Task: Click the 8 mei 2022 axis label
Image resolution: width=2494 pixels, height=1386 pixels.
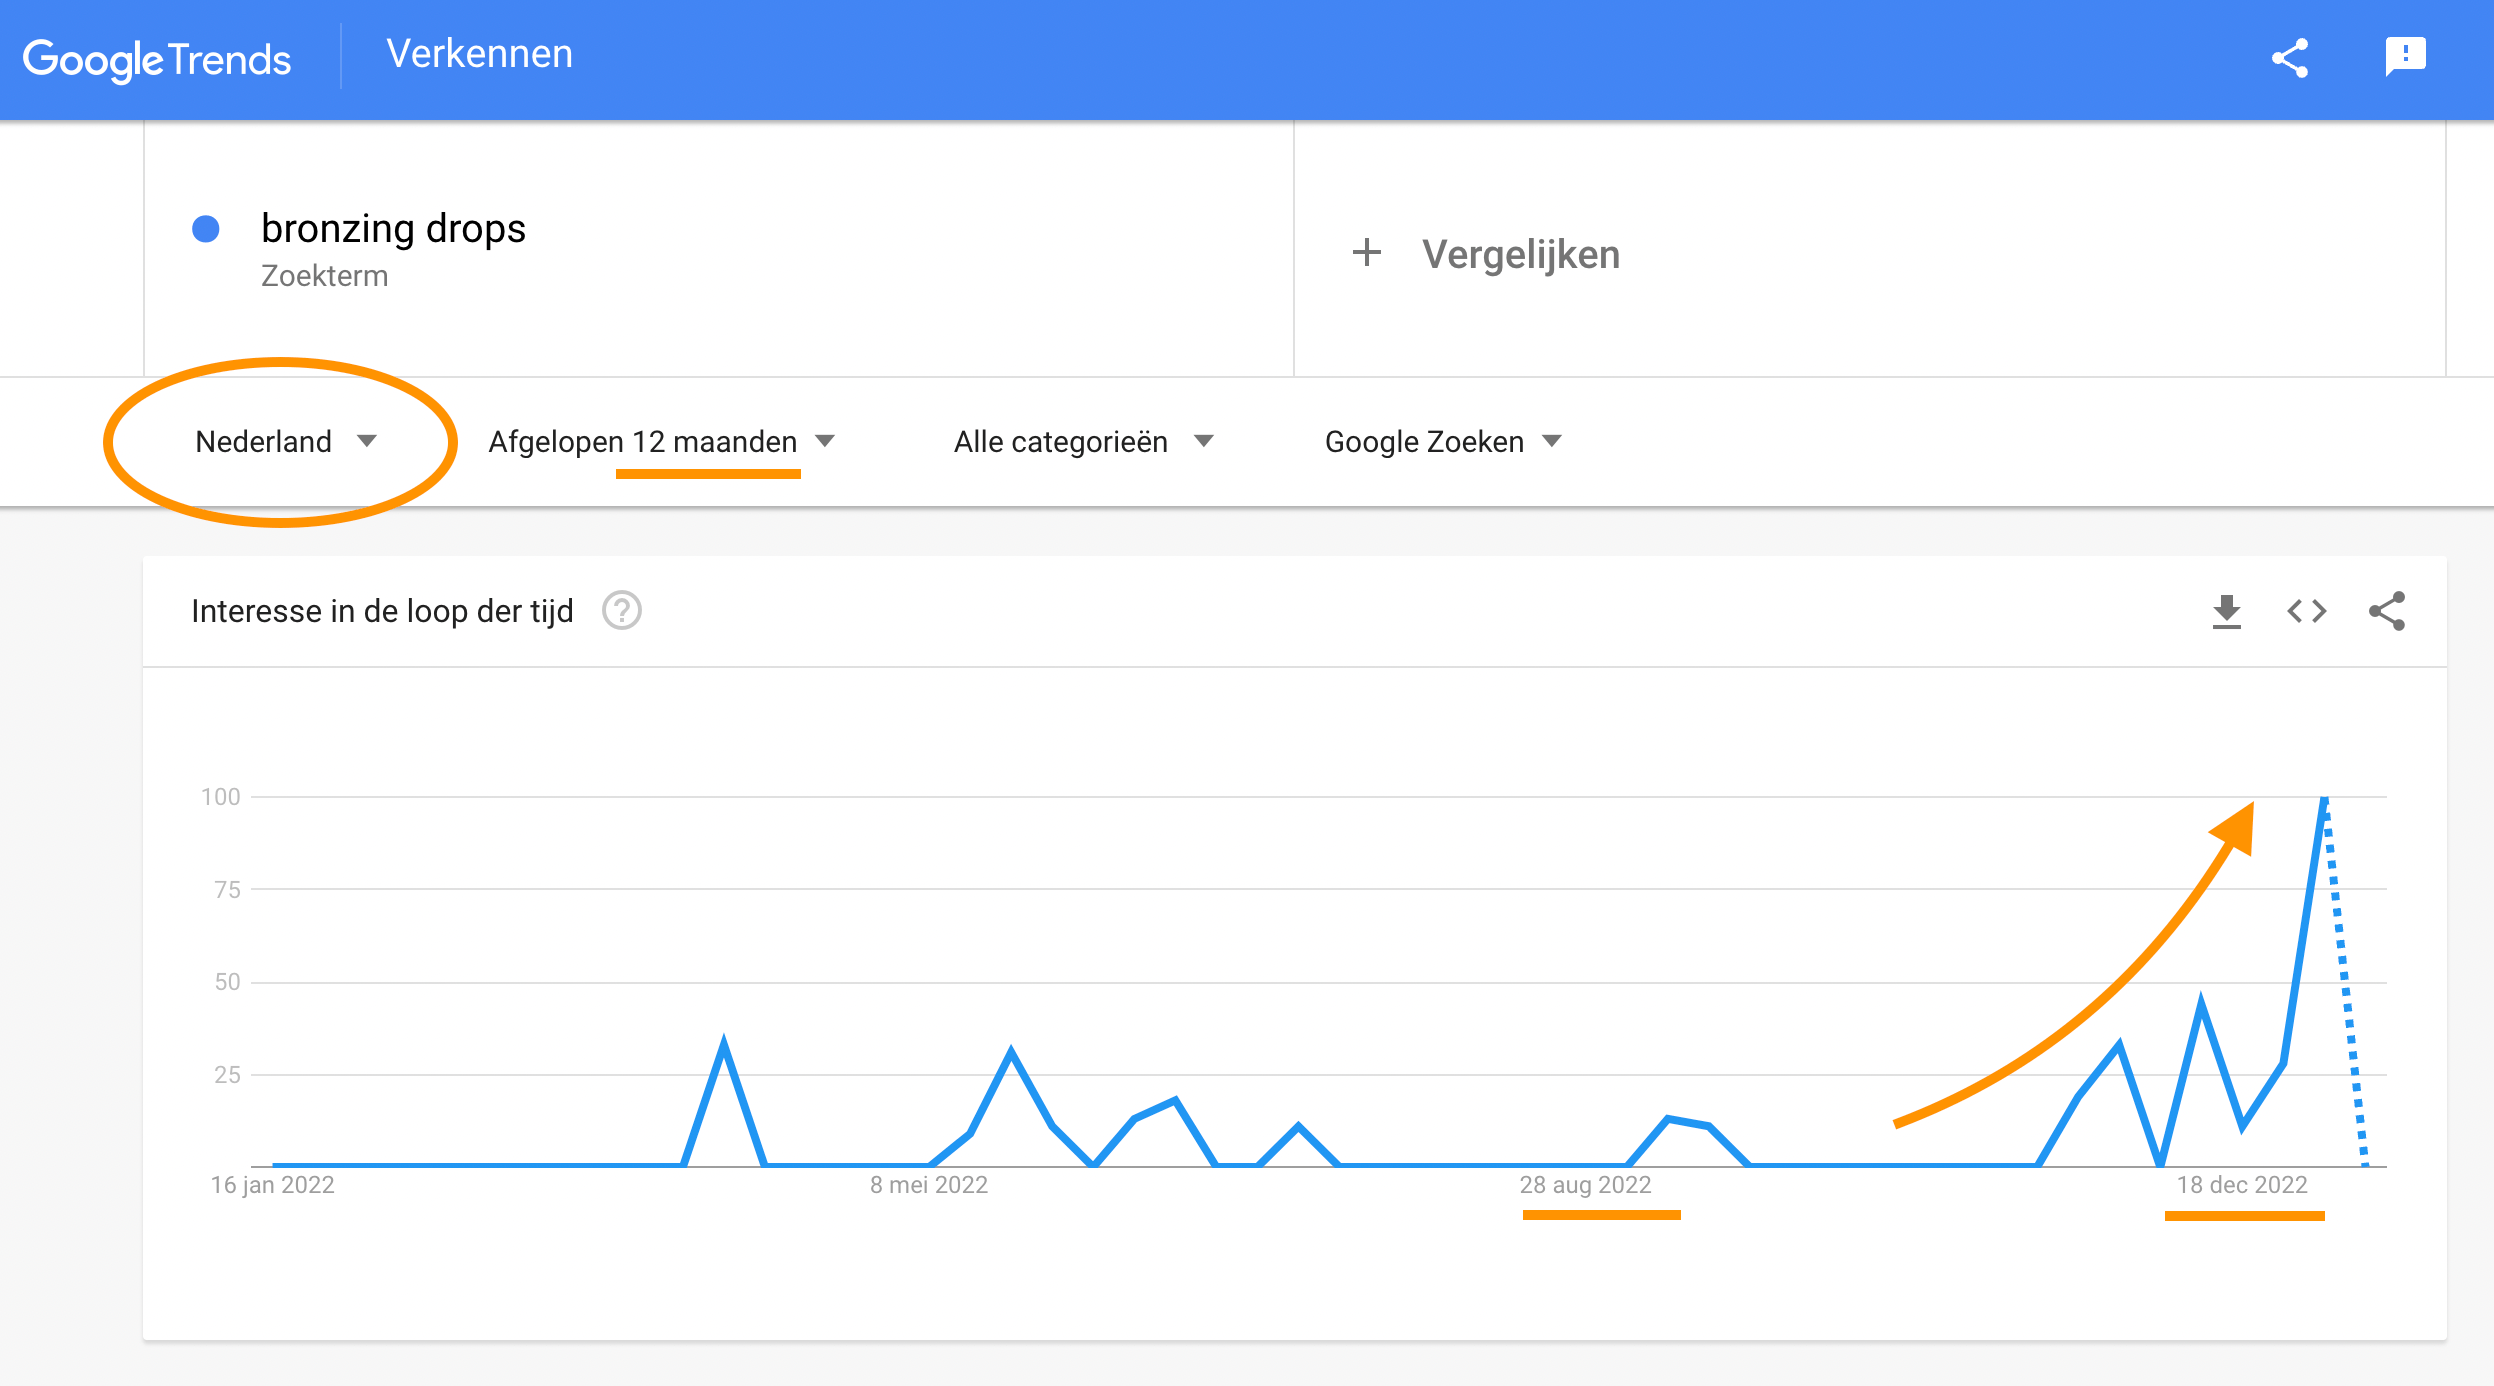Action: [929, 1185]
